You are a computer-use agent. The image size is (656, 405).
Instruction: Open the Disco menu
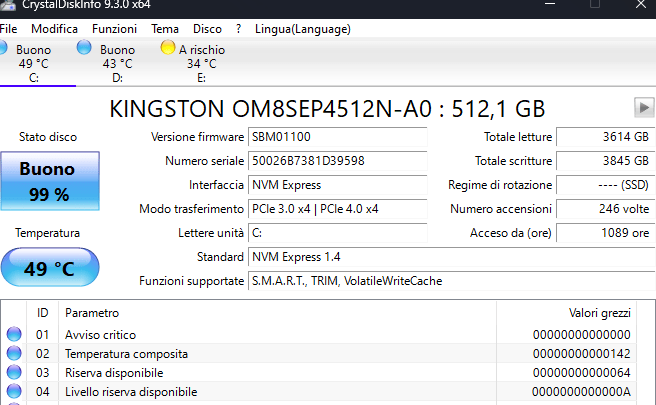pyautogui.click(x=207, y=29)
